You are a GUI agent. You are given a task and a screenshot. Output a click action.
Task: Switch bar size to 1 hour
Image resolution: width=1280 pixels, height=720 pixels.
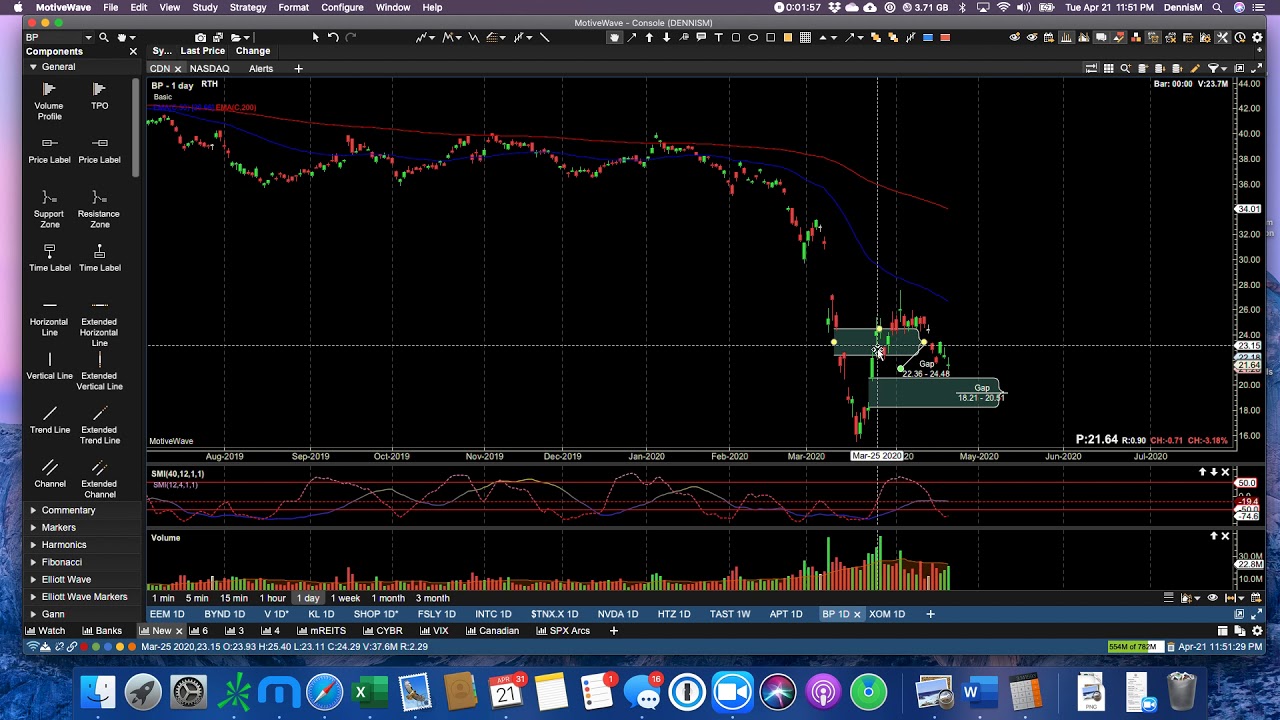pyautogui.click(x=272, y=598)
